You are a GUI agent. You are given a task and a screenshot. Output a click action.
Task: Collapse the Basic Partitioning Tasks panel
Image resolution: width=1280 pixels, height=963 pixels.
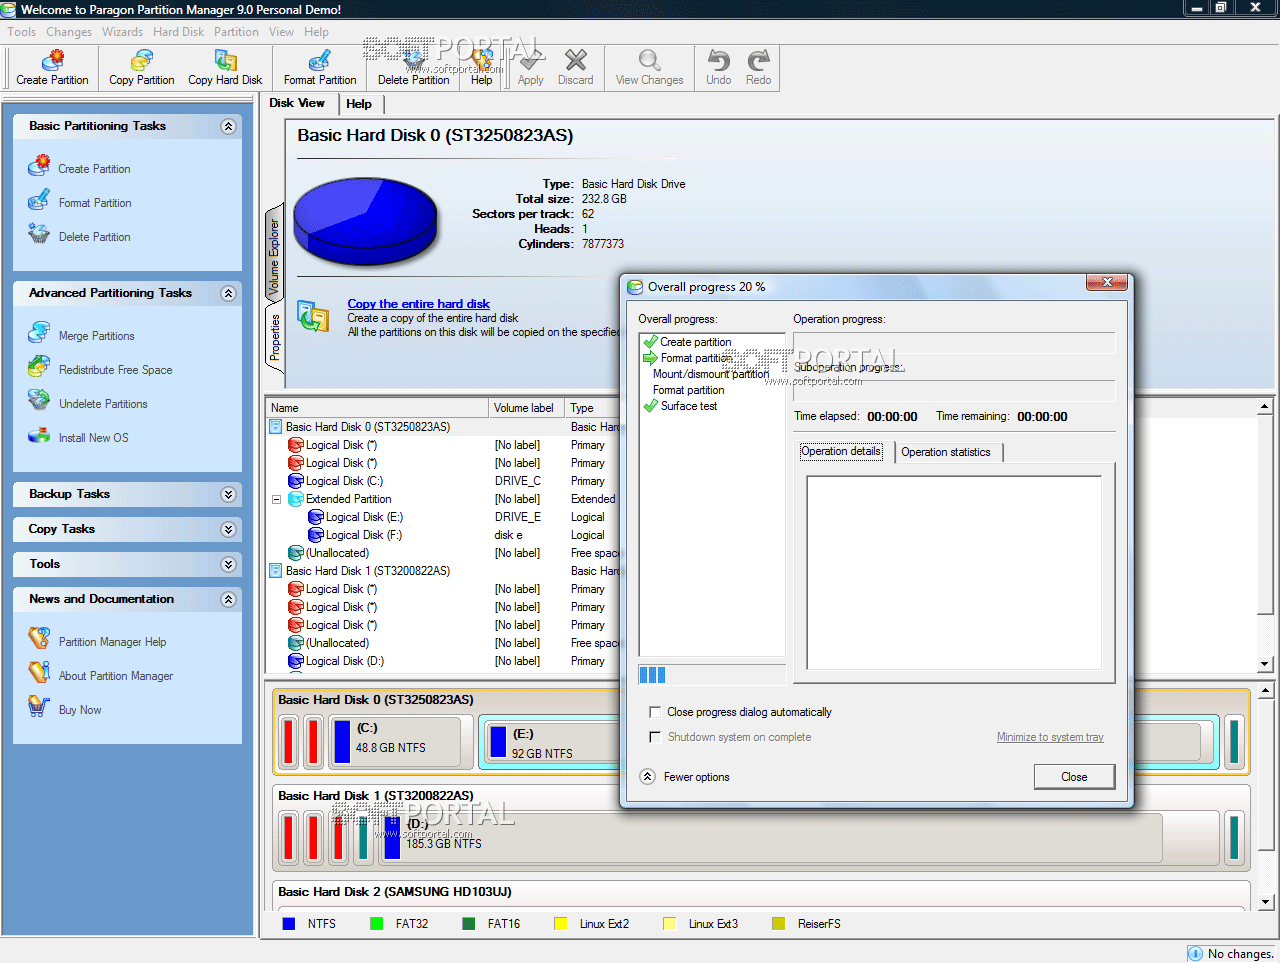(228, 126)
